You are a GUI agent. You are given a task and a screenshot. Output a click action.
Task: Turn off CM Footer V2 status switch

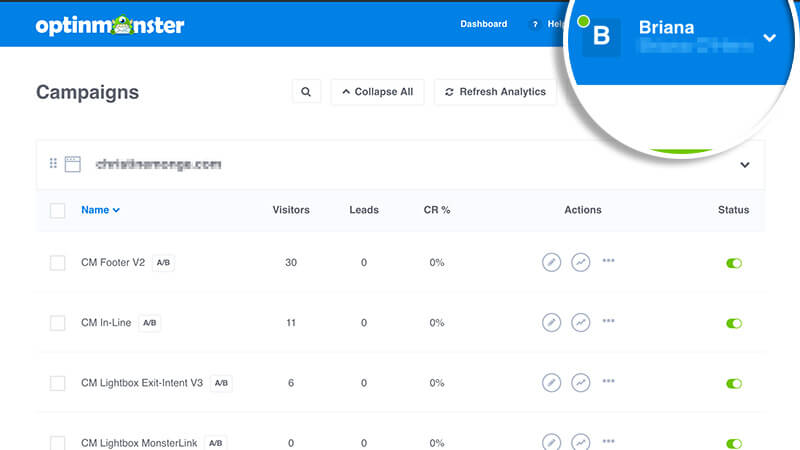pos(734,263)
